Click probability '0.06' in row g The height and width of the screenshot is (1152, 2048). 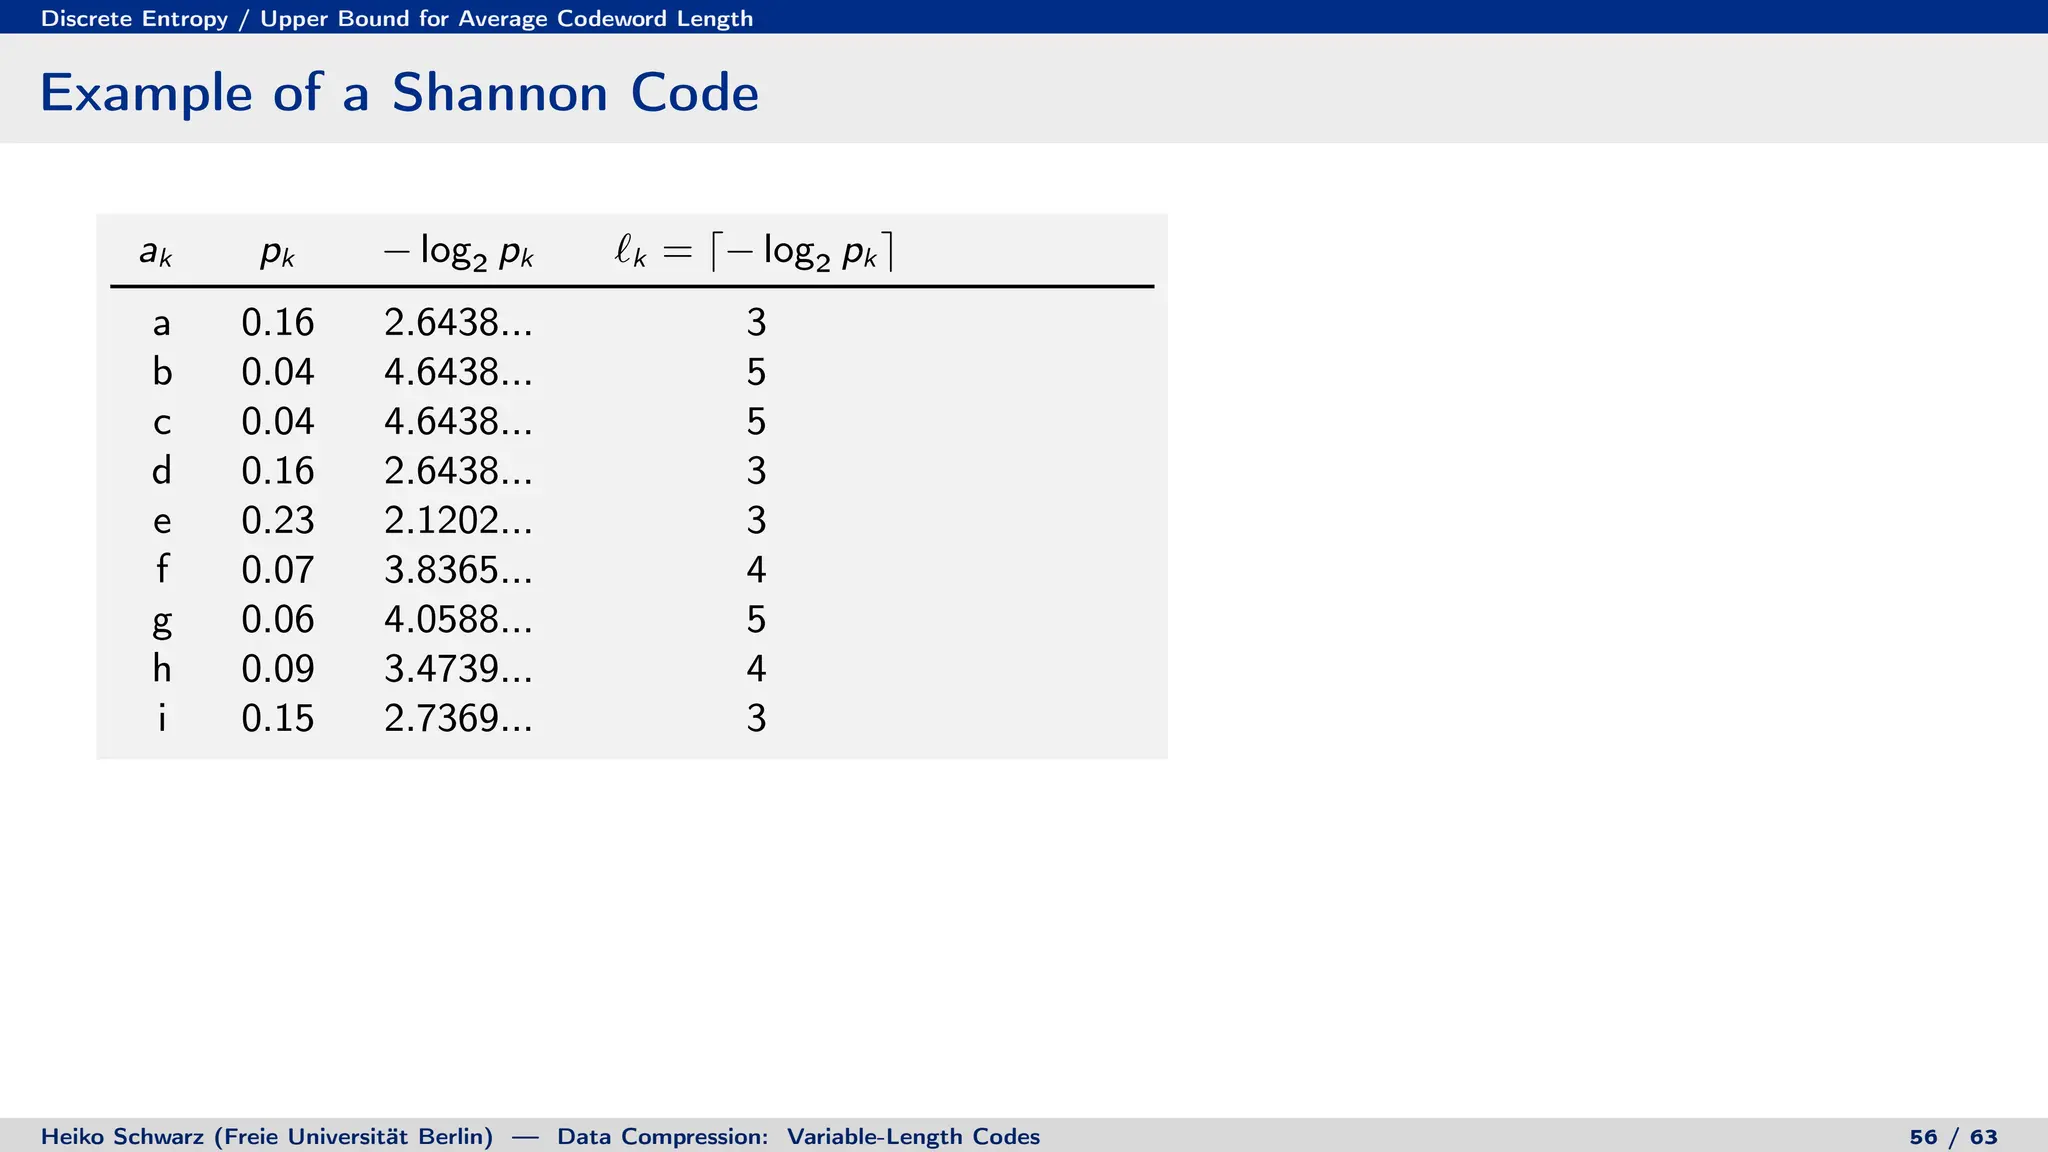click(x=278, y=619)
